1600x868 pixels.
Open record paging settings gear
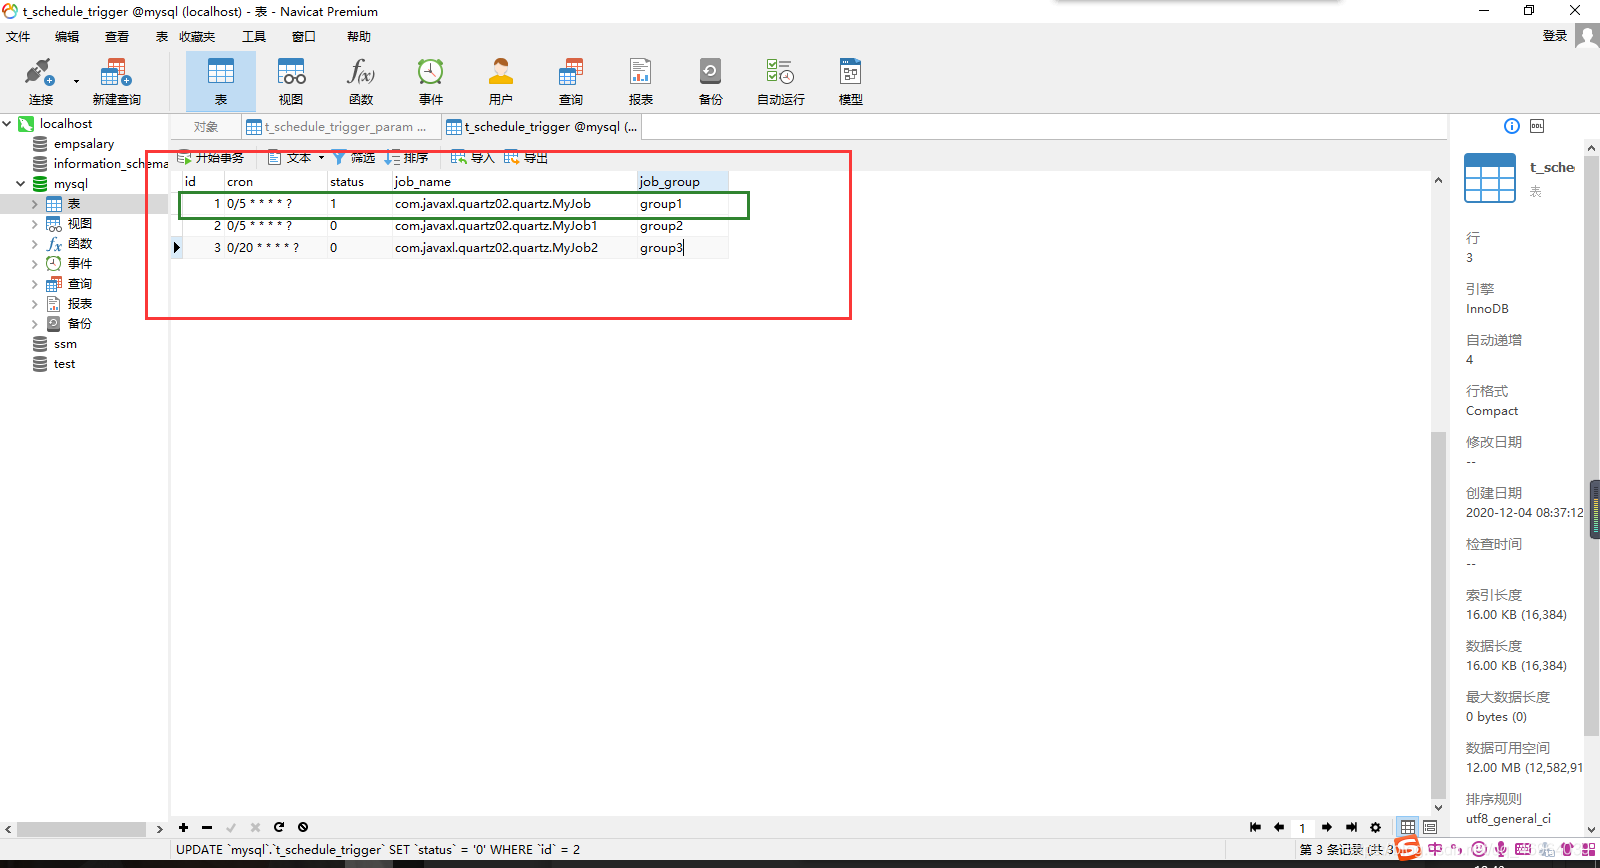(1375, 827)
